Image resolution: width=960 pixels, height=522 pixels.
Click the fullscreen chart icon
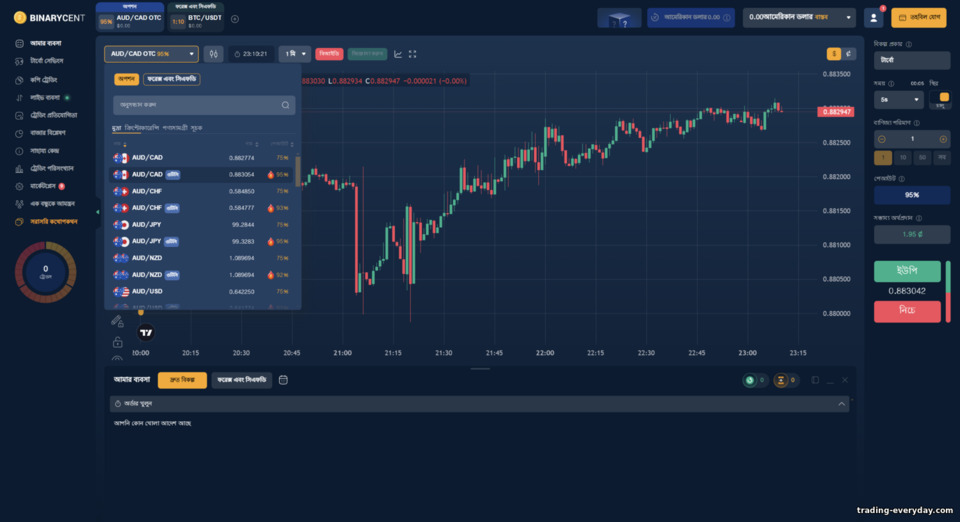pyautogui.click(x=413, y=54)
